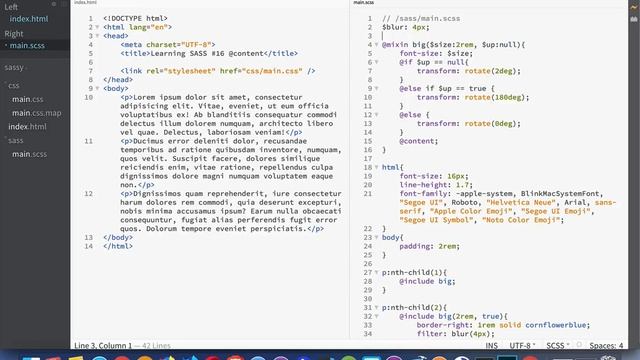
Task: Click the Right pane label in working files
Action: coord(13,33)
